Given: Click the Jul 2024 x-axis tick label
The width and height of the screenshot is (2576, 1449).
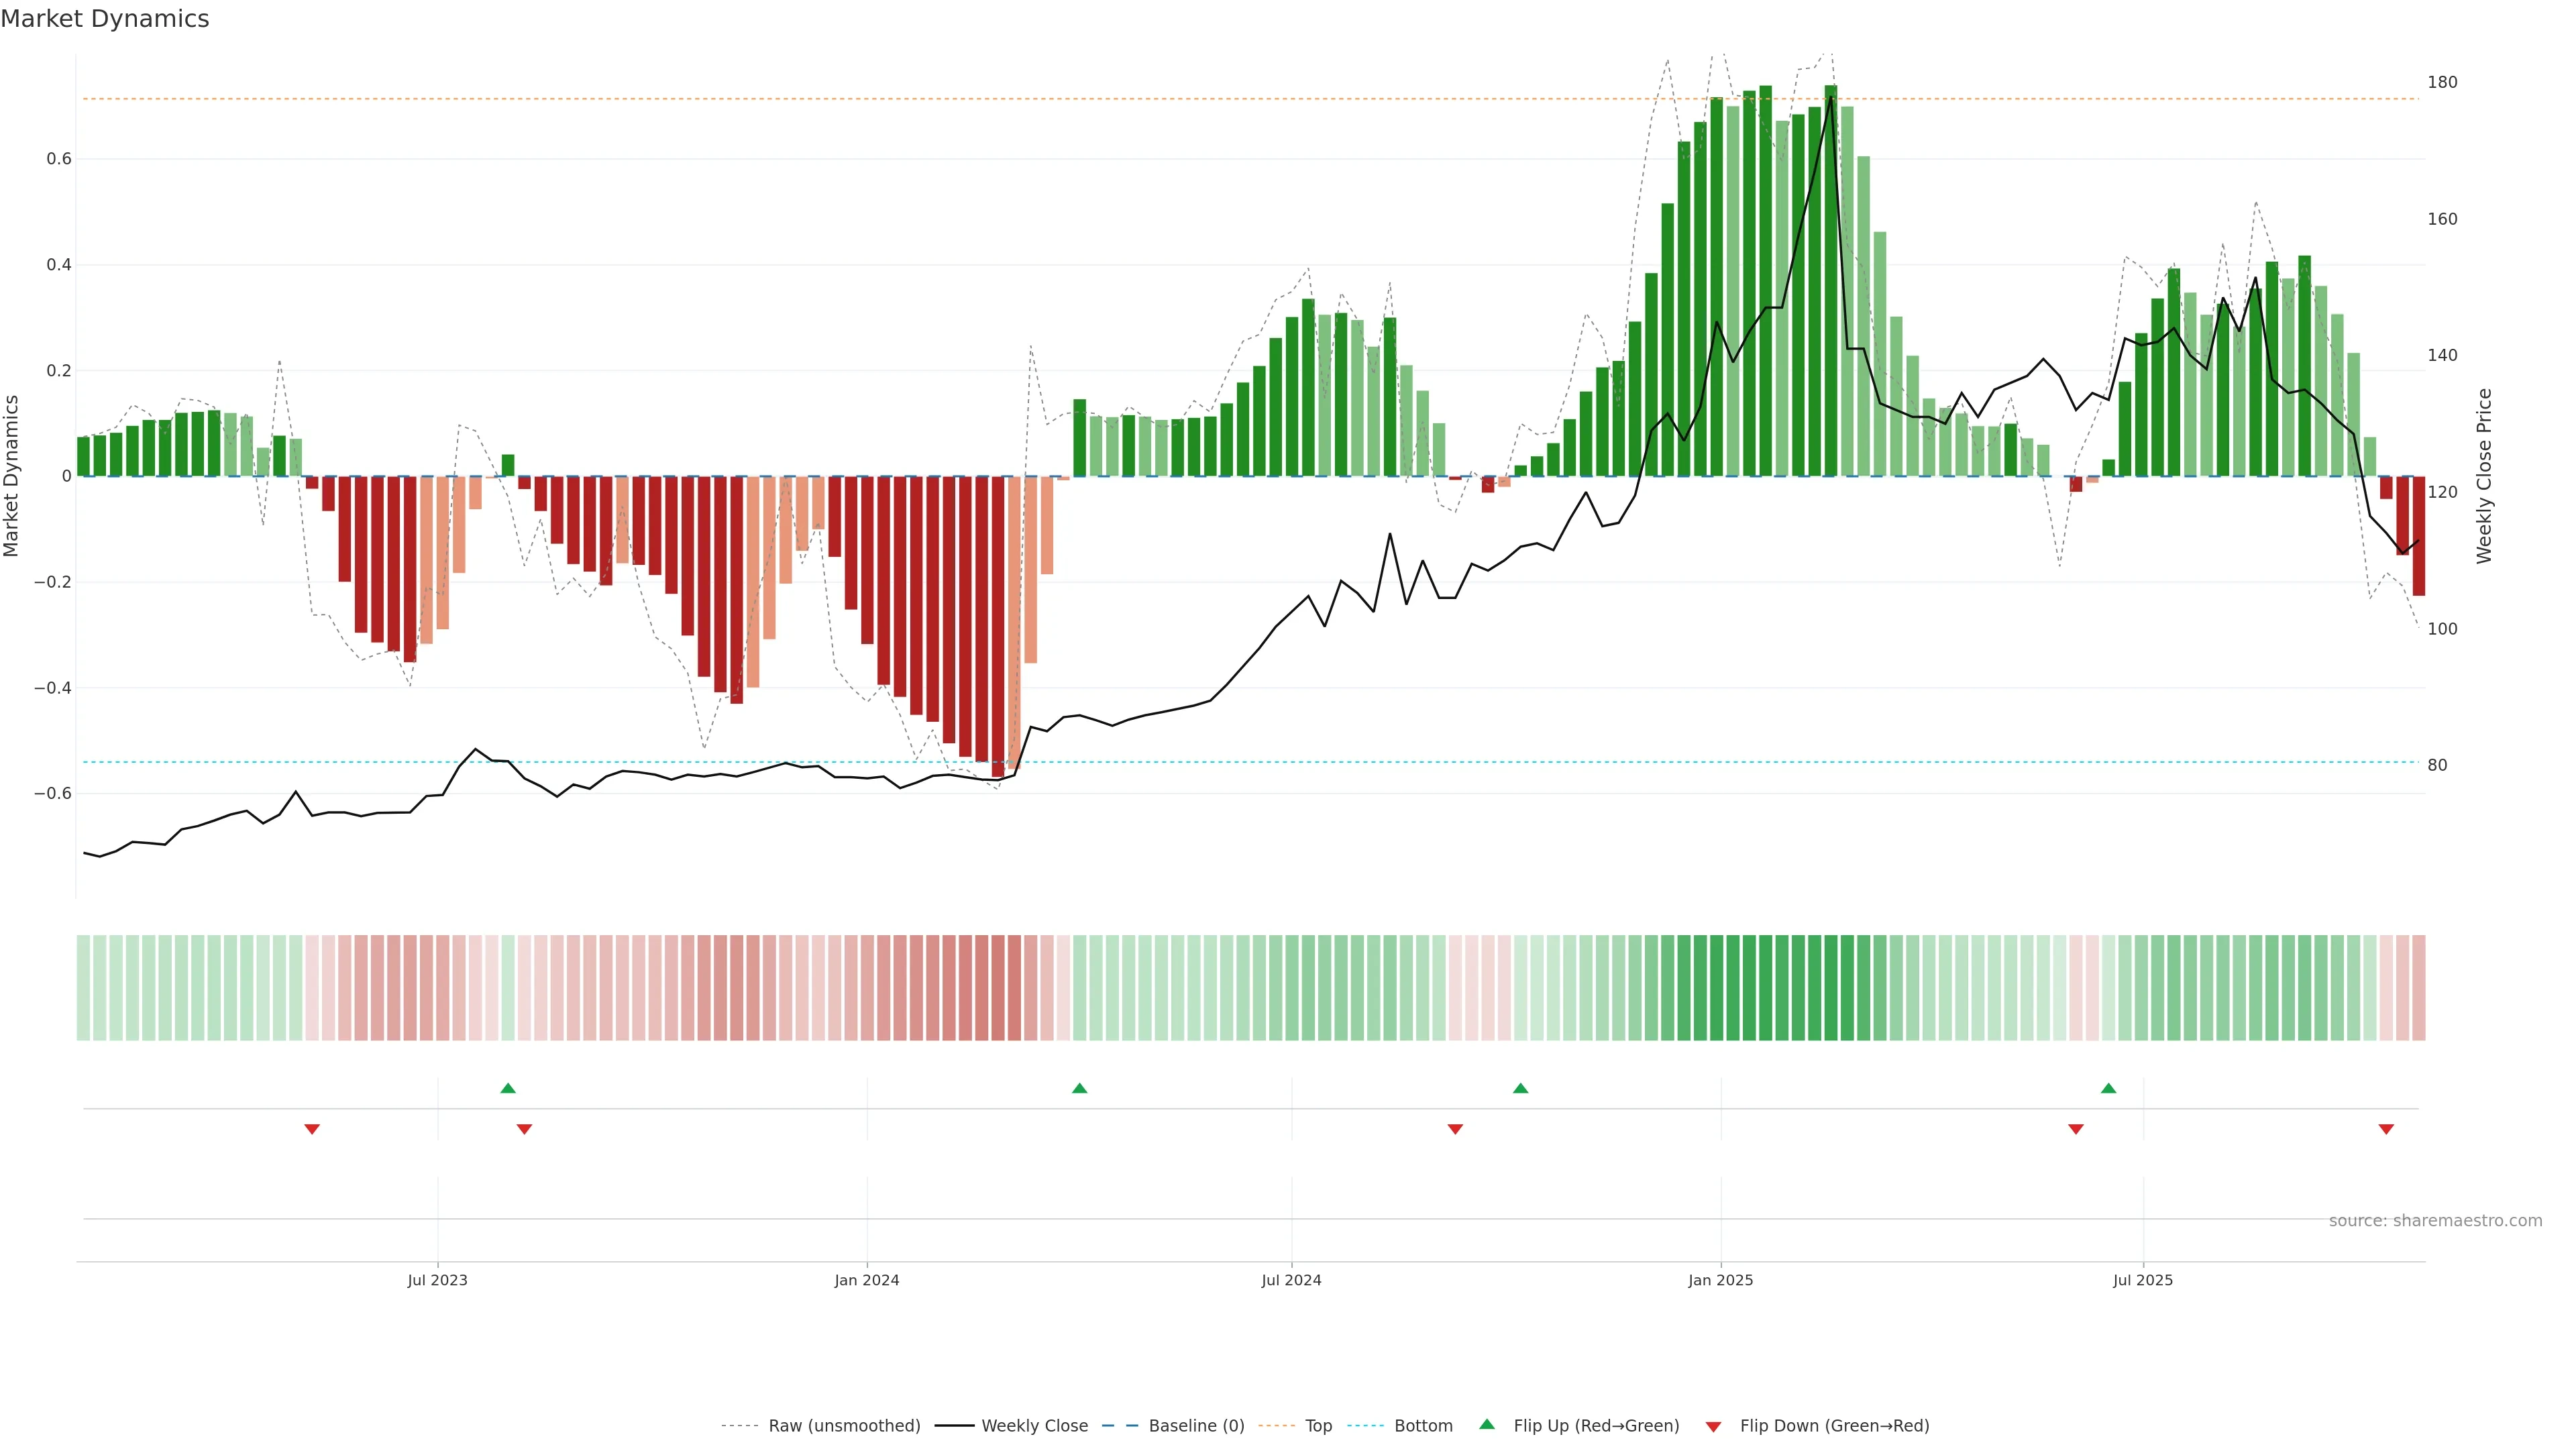Looking at the screenshot, I should click(1291, 1281).
